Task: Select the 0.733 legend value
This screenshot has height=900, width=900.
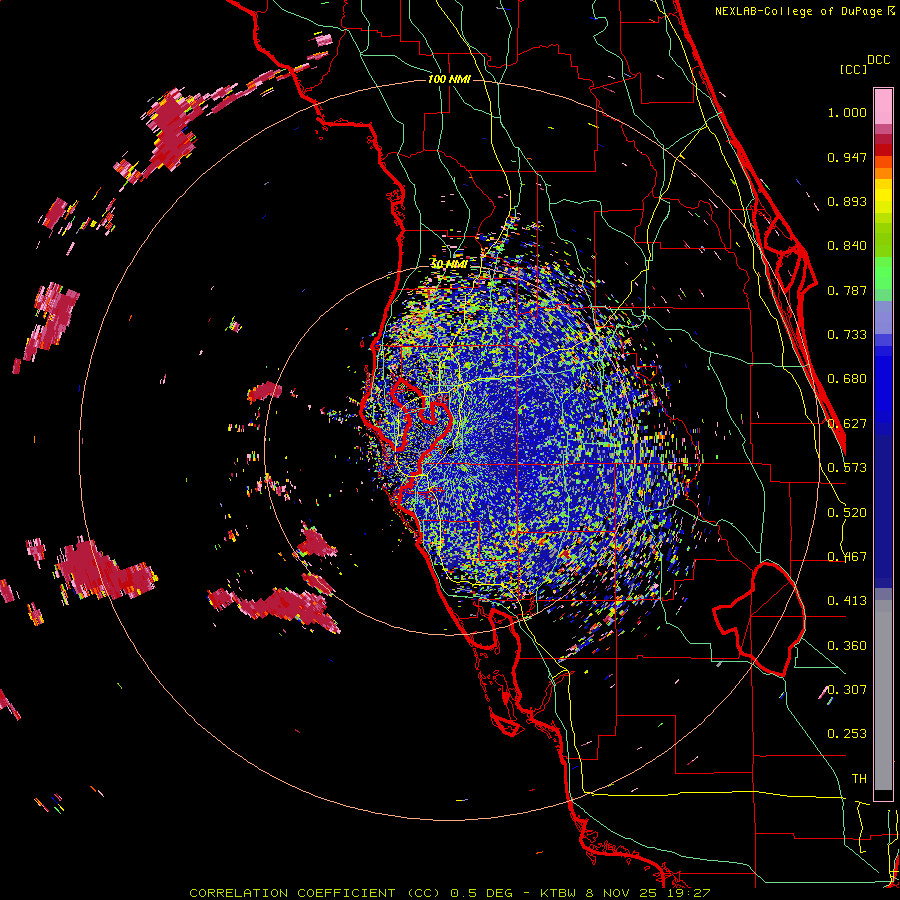Action: [847, 335]
